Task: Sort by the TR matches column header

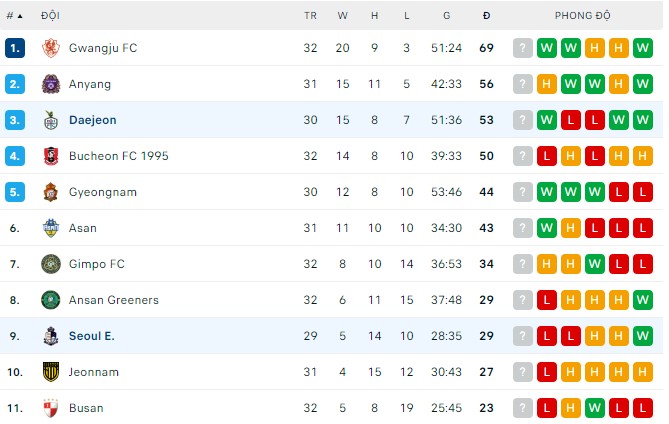Action: (x=310, y=16)
